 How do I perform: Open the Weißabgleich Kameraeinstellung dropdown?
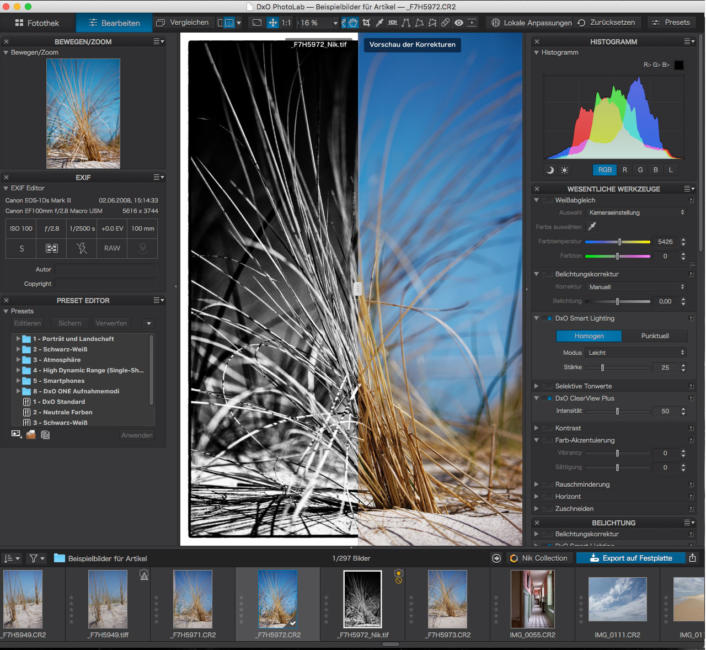[x=636, y=212]
